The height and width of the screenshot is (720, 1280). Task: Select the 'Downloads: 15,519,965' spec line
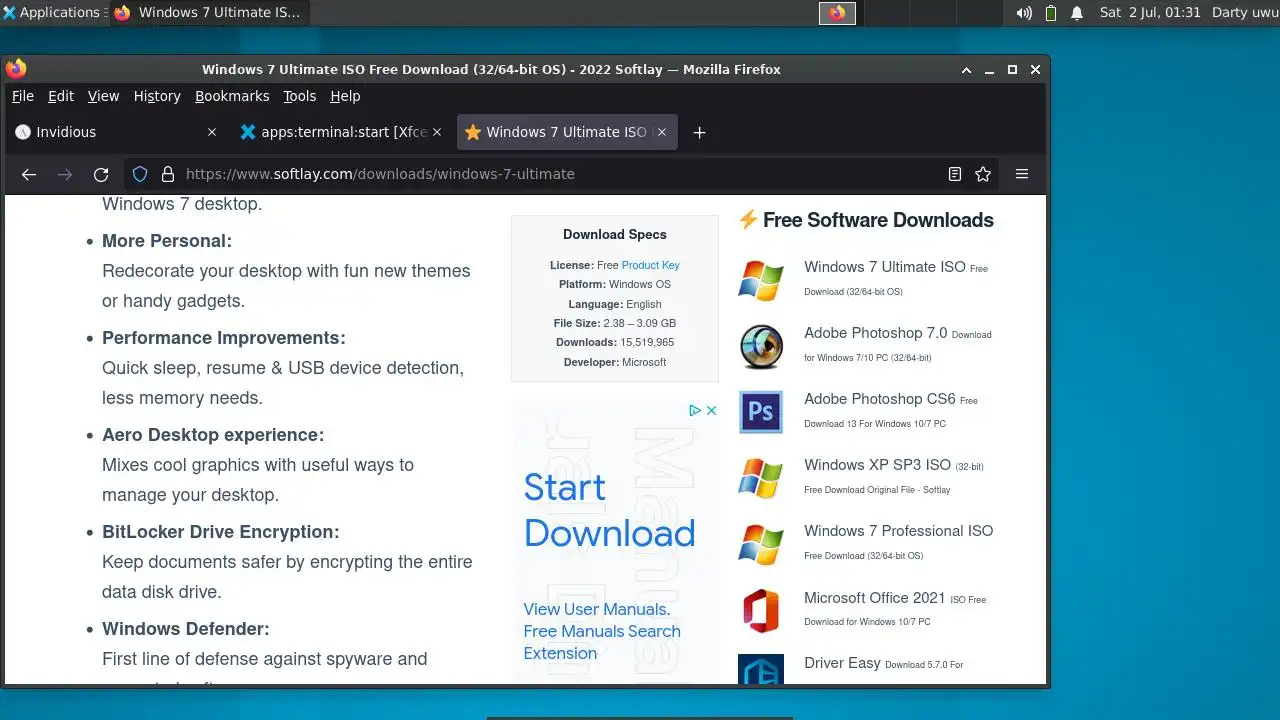click(x=615, y=343)
